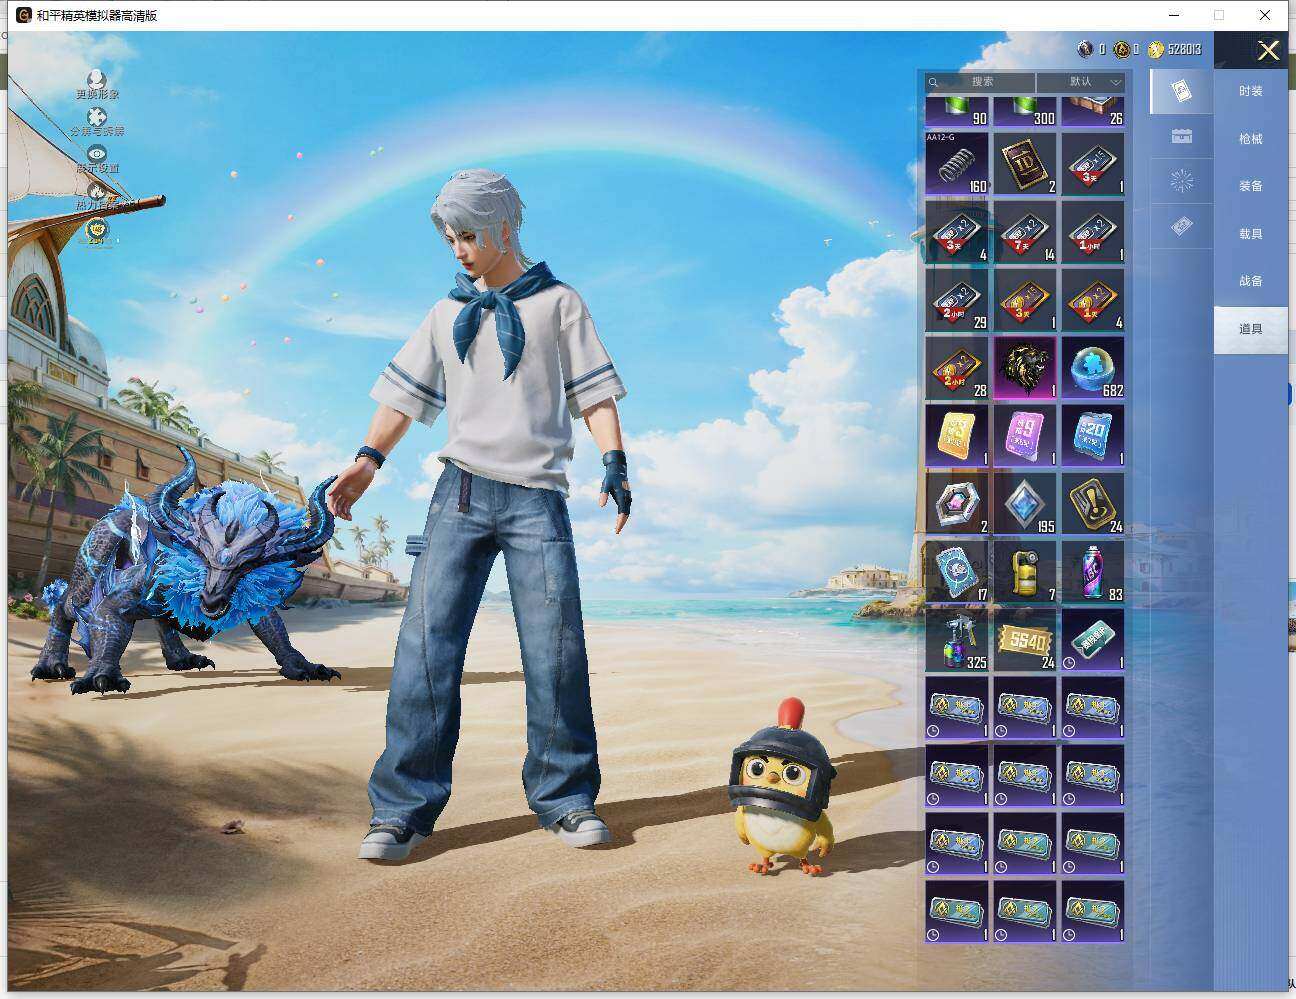Minimize the emulator window
The width and height of the screenshot is (1296, 999).
(x=1174, y=15)
